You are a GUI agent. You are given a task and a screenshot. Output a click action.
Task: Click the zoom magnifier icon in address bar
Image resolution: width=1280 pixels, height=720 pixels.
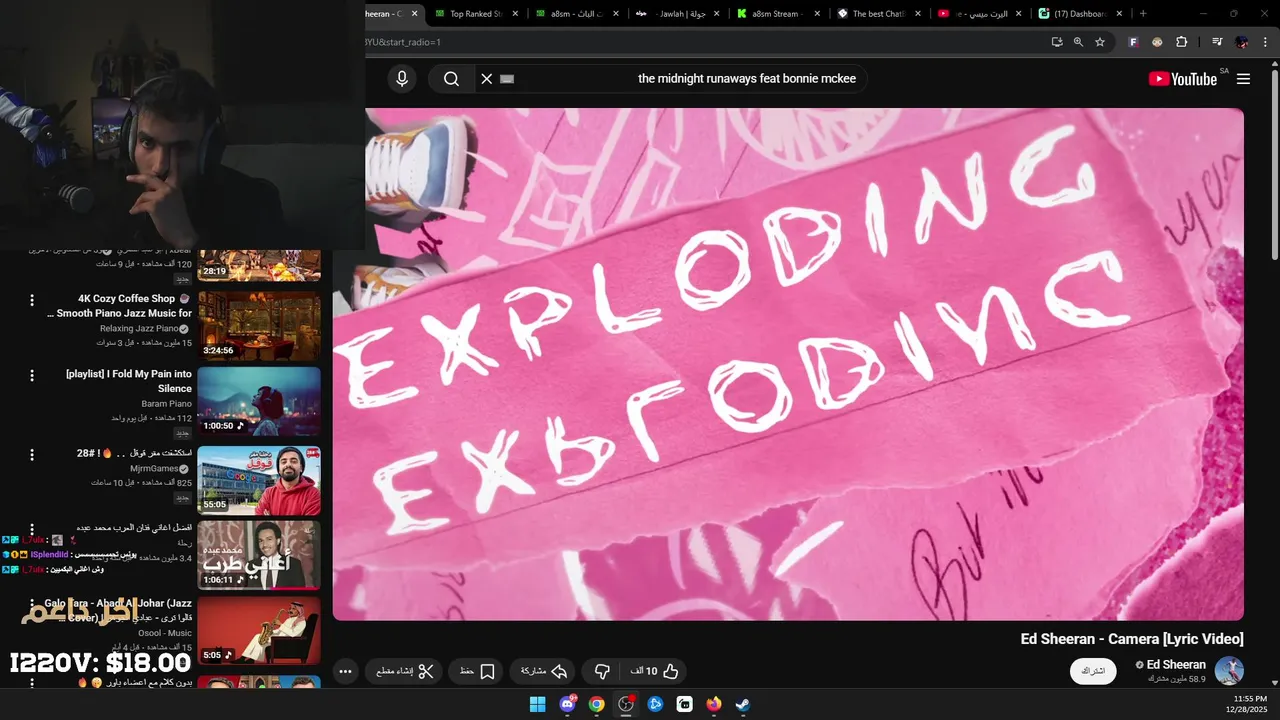(1078, 42)
